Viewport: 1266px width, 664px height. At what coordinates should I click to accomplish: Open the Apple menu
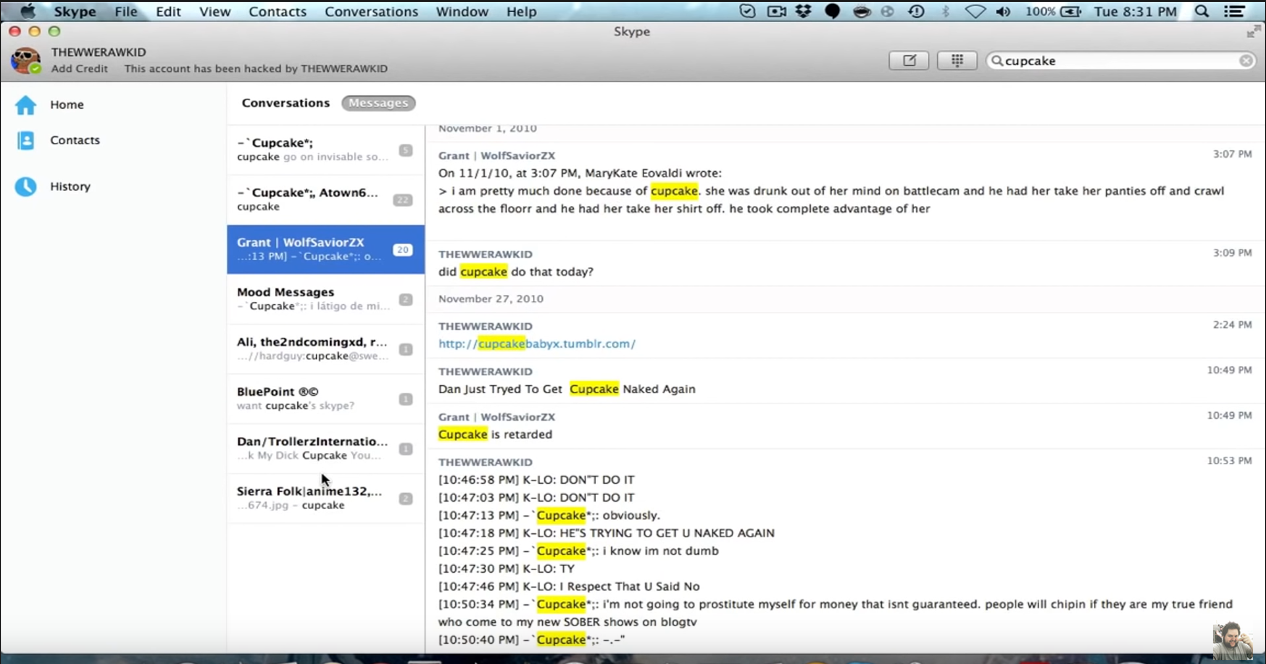(27, 12)
